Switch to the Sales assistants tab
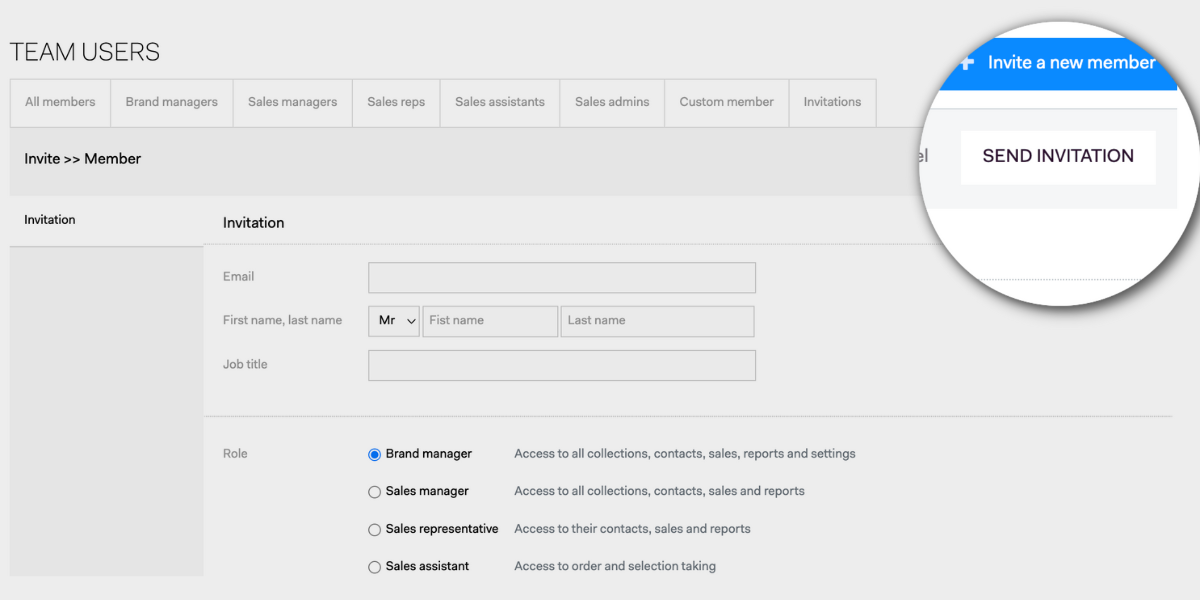 pyautogui.click(x=500, y=102)
